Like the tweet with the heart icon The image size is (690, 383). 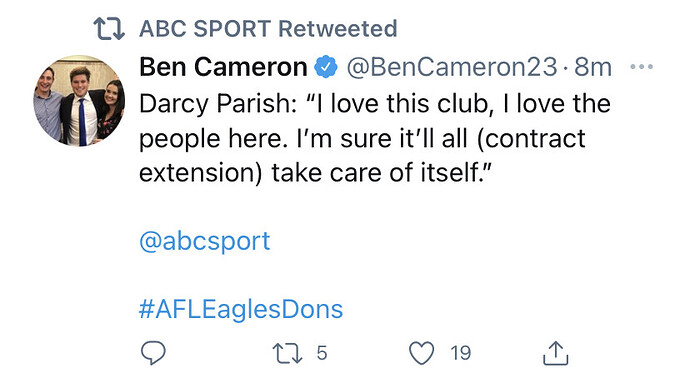422,353
